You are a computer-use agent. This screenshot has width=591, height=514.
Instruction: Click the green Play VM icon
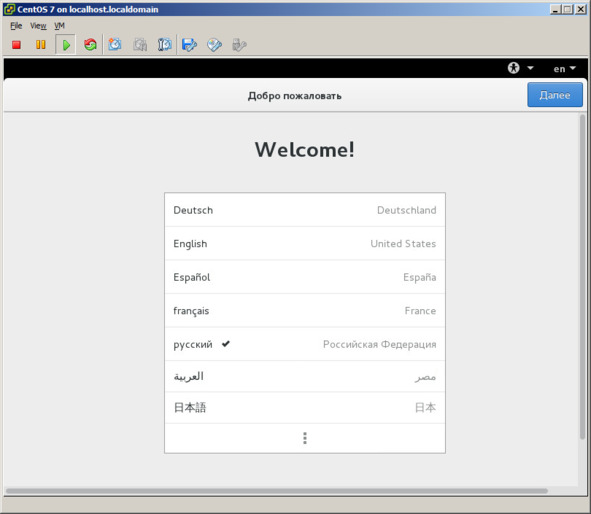pyautogui.click(x=66, y=45)
